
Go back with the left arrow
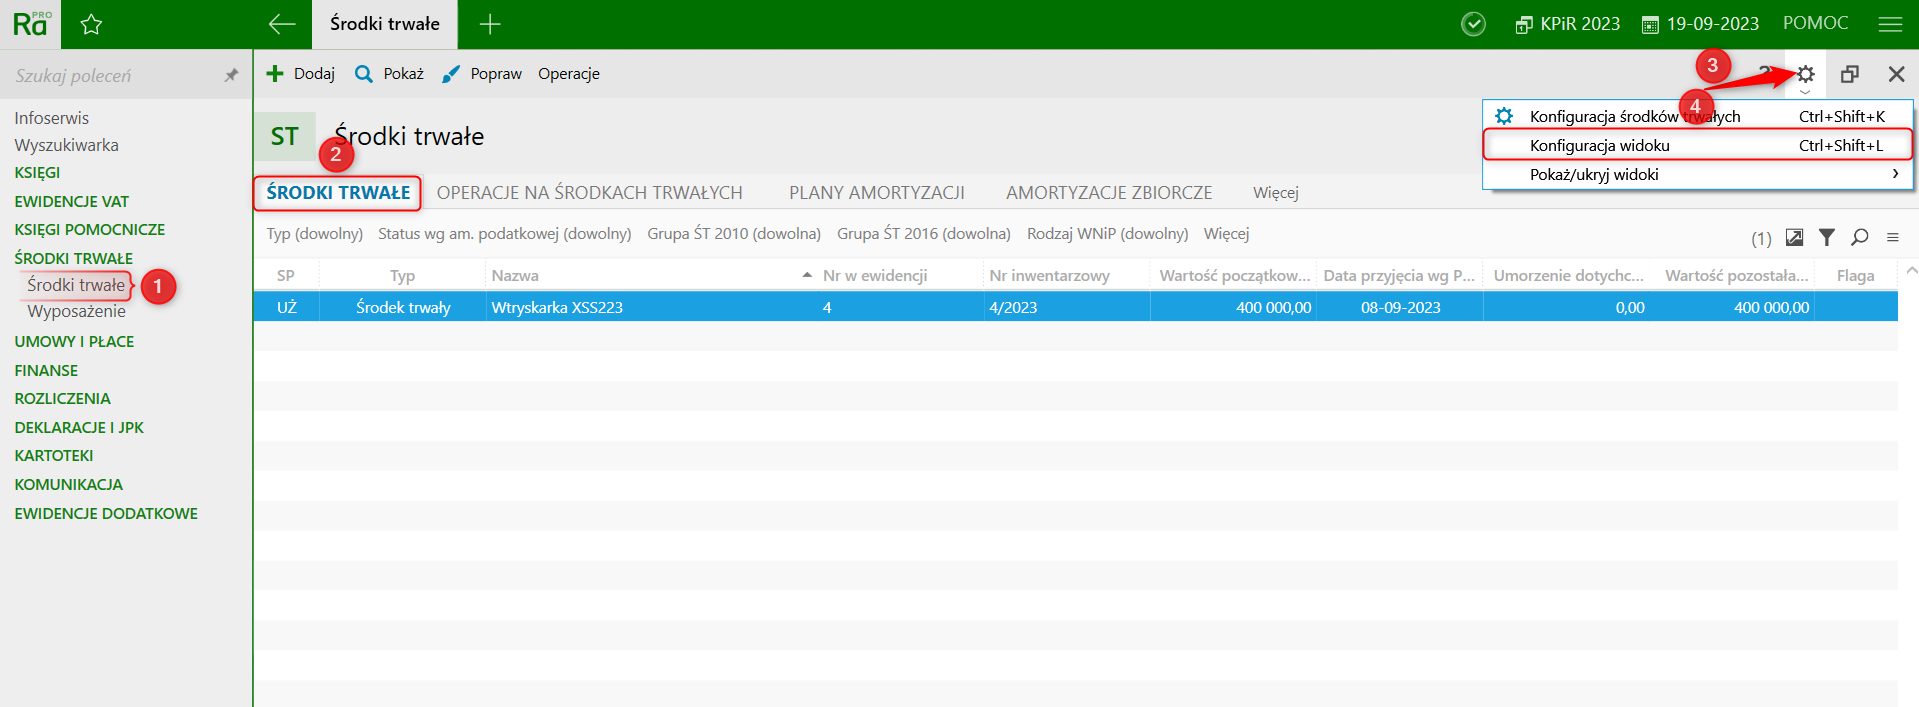(x=282, y=24)
